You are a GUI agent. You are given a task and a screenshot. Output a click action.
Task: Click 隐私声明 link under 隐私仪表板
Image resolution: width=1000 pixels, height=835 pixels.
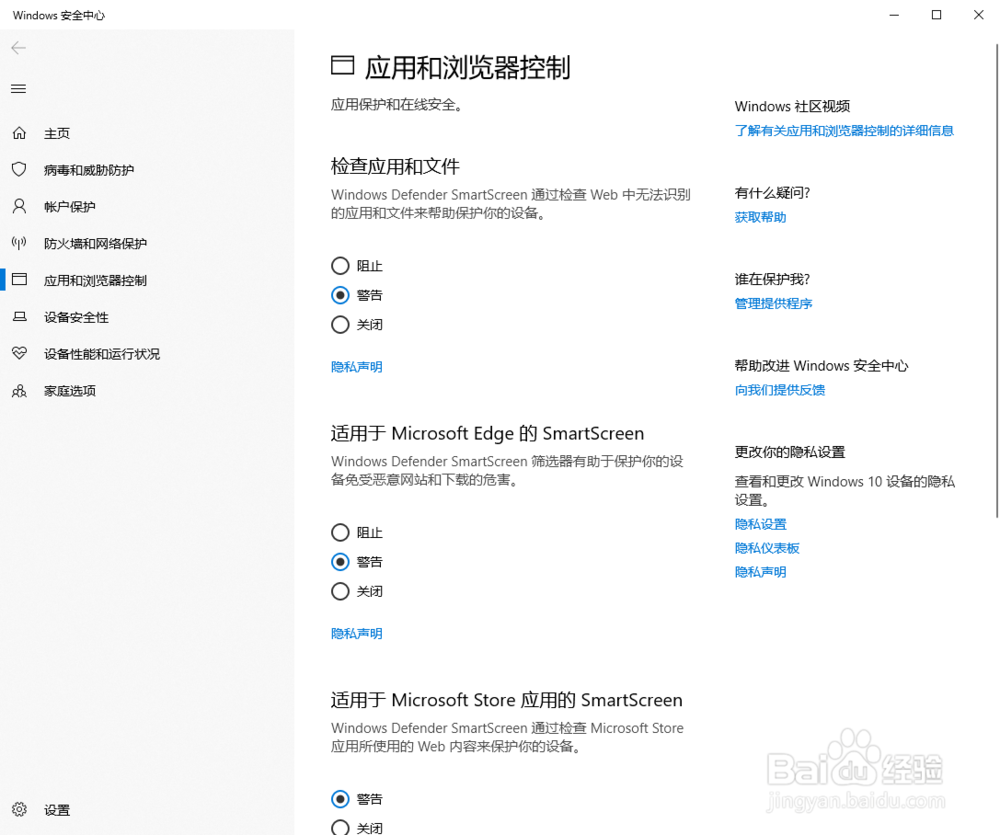click(x=760, y=572)
